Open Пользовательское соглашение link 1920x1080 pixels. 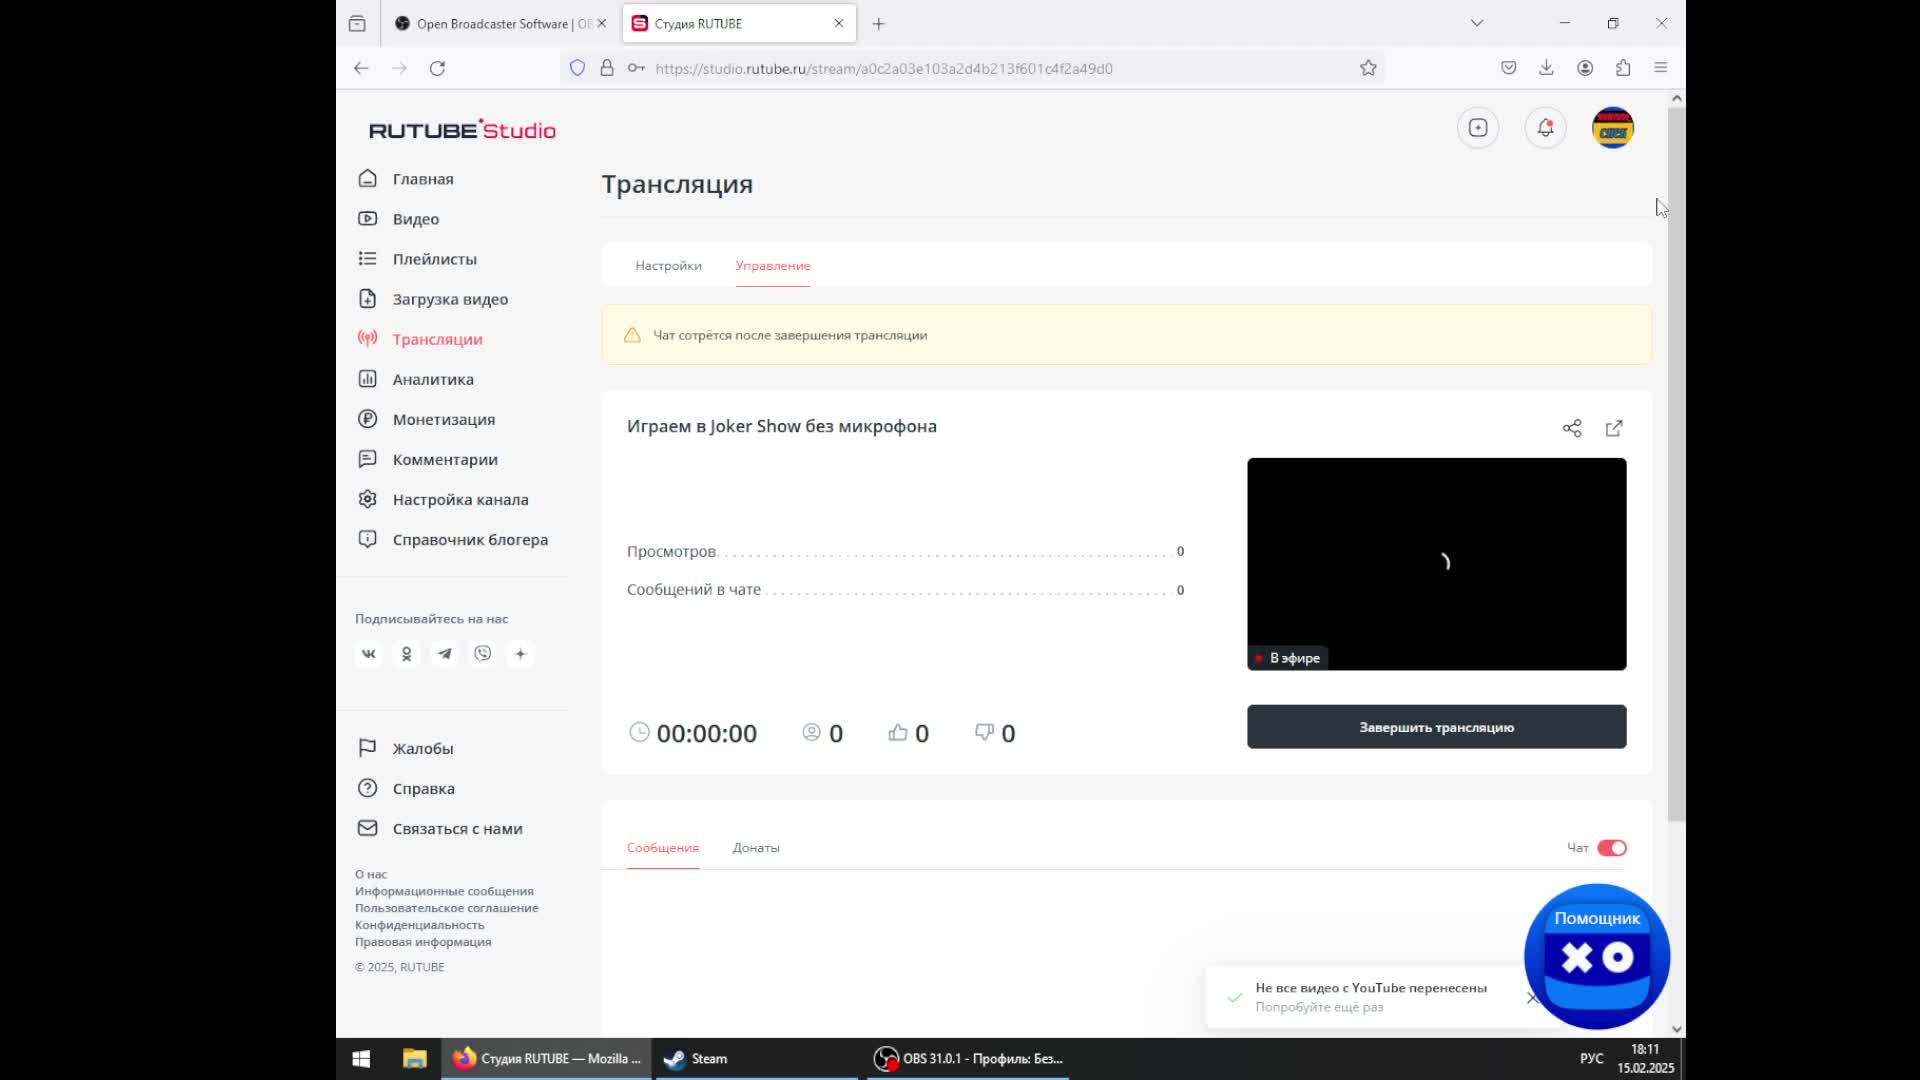[x=447, y=908]
